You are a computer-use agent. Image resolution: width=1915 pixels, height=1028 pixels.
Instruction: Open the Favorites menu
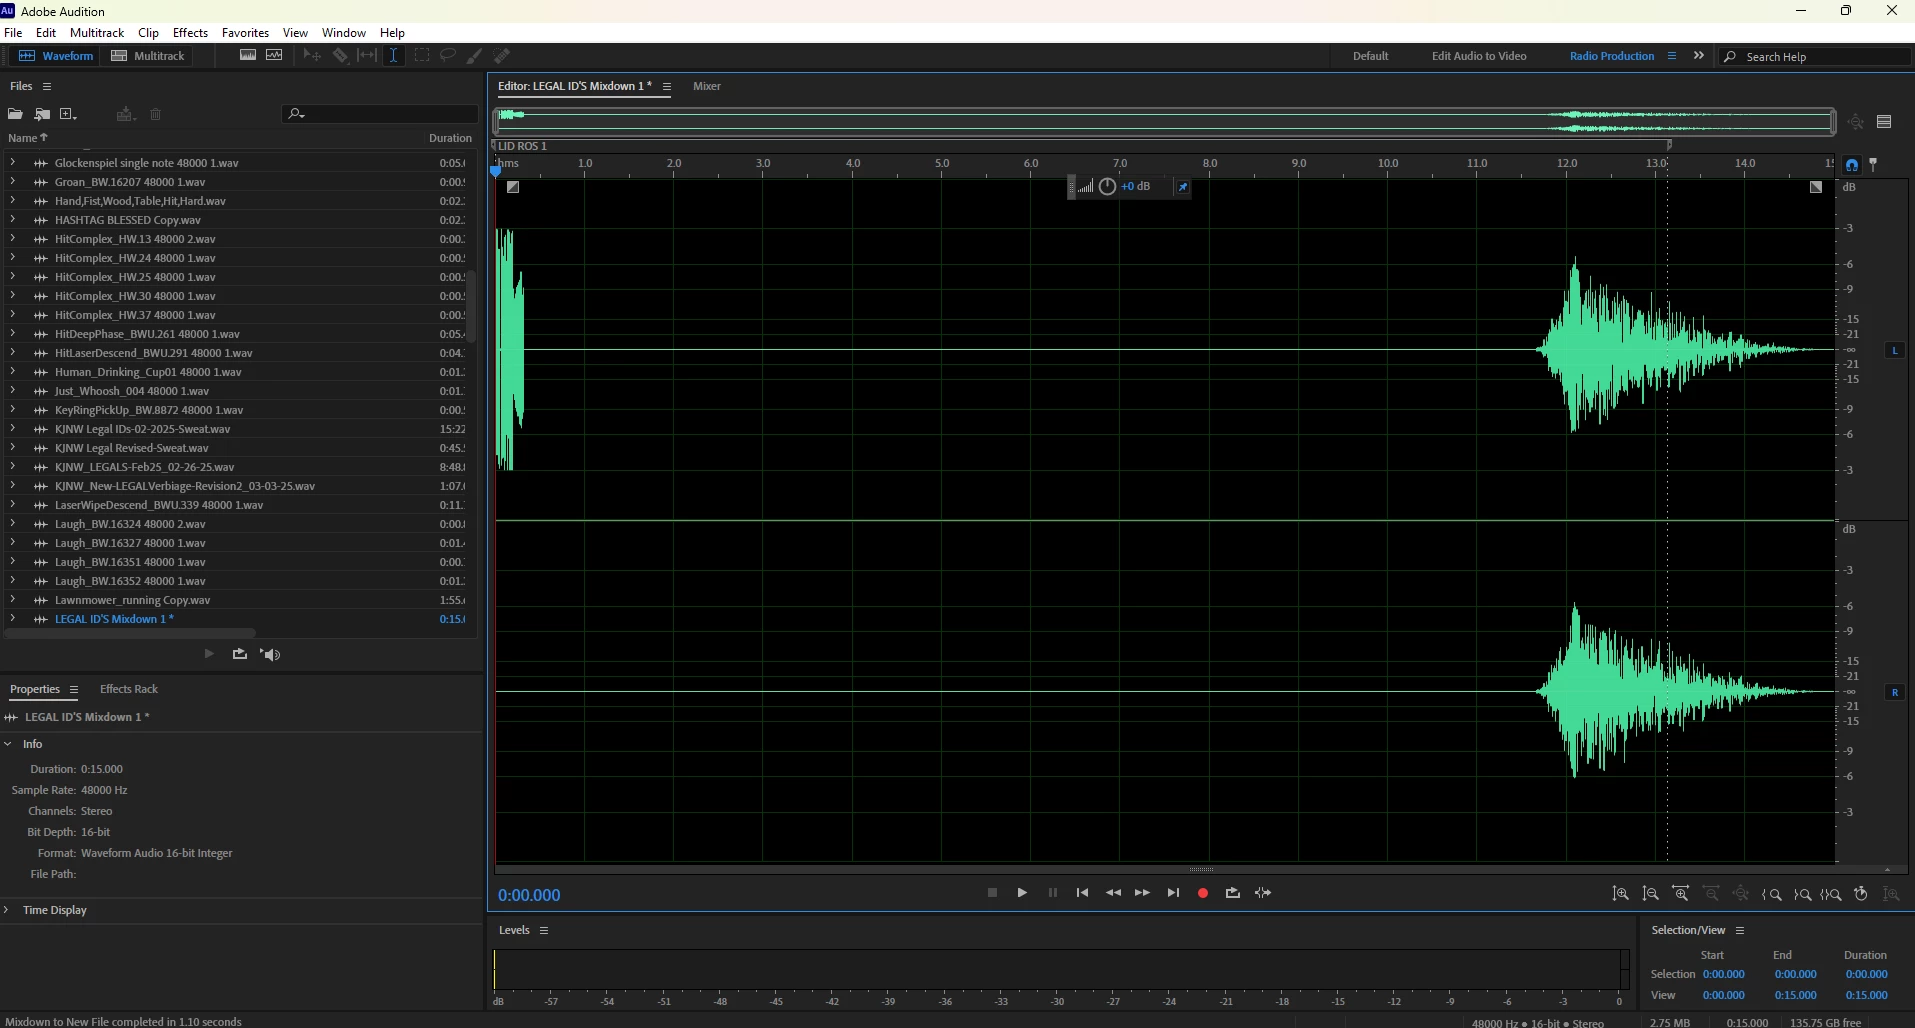pyautogui.click(x=245, y=33)
